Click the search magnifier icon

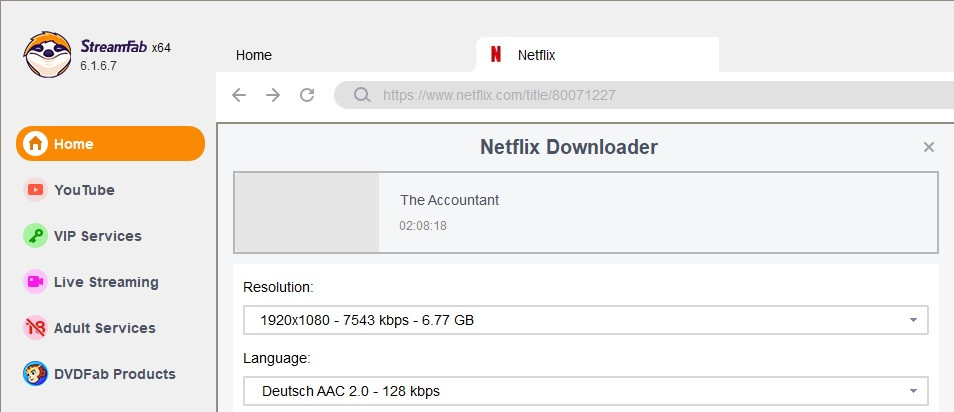tap(362, 95)
